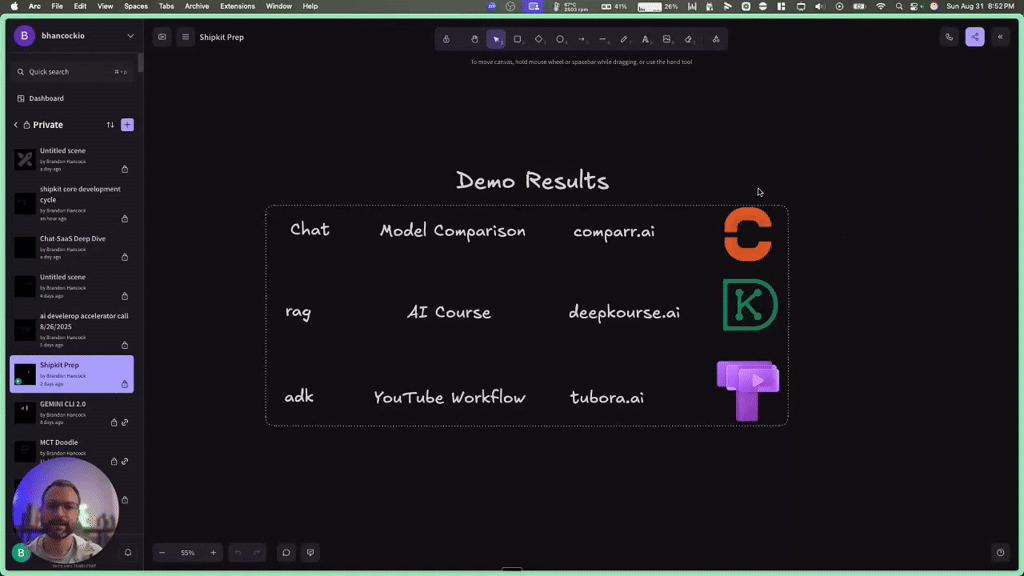This screenshot has width=1024, height=576.
Task: Select the Pencil freedraw tool
Action: coord(624,39)
